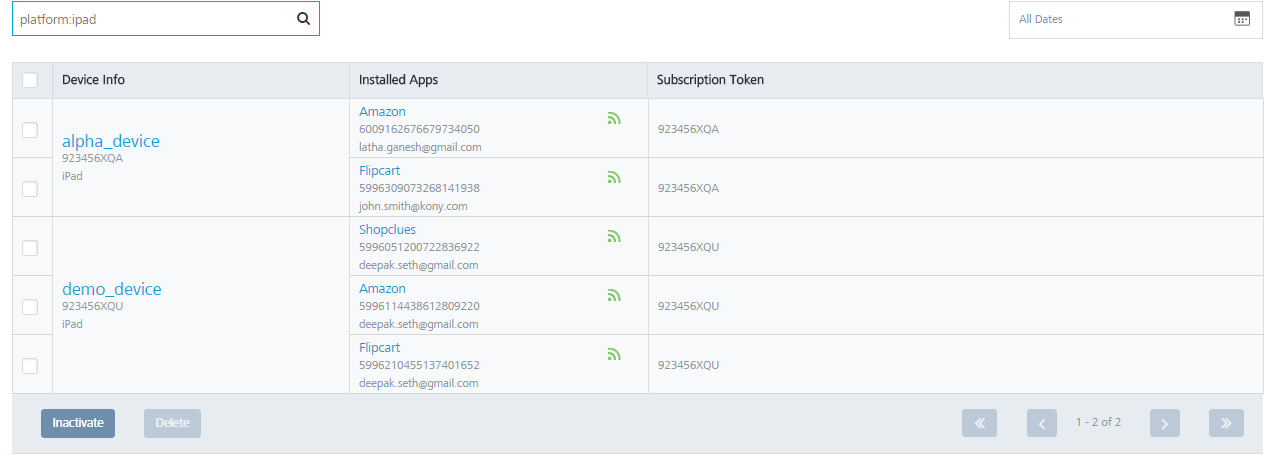
Task: Click the status icon for john.smith Flipcart row
Action: click(x=614, y=178)
